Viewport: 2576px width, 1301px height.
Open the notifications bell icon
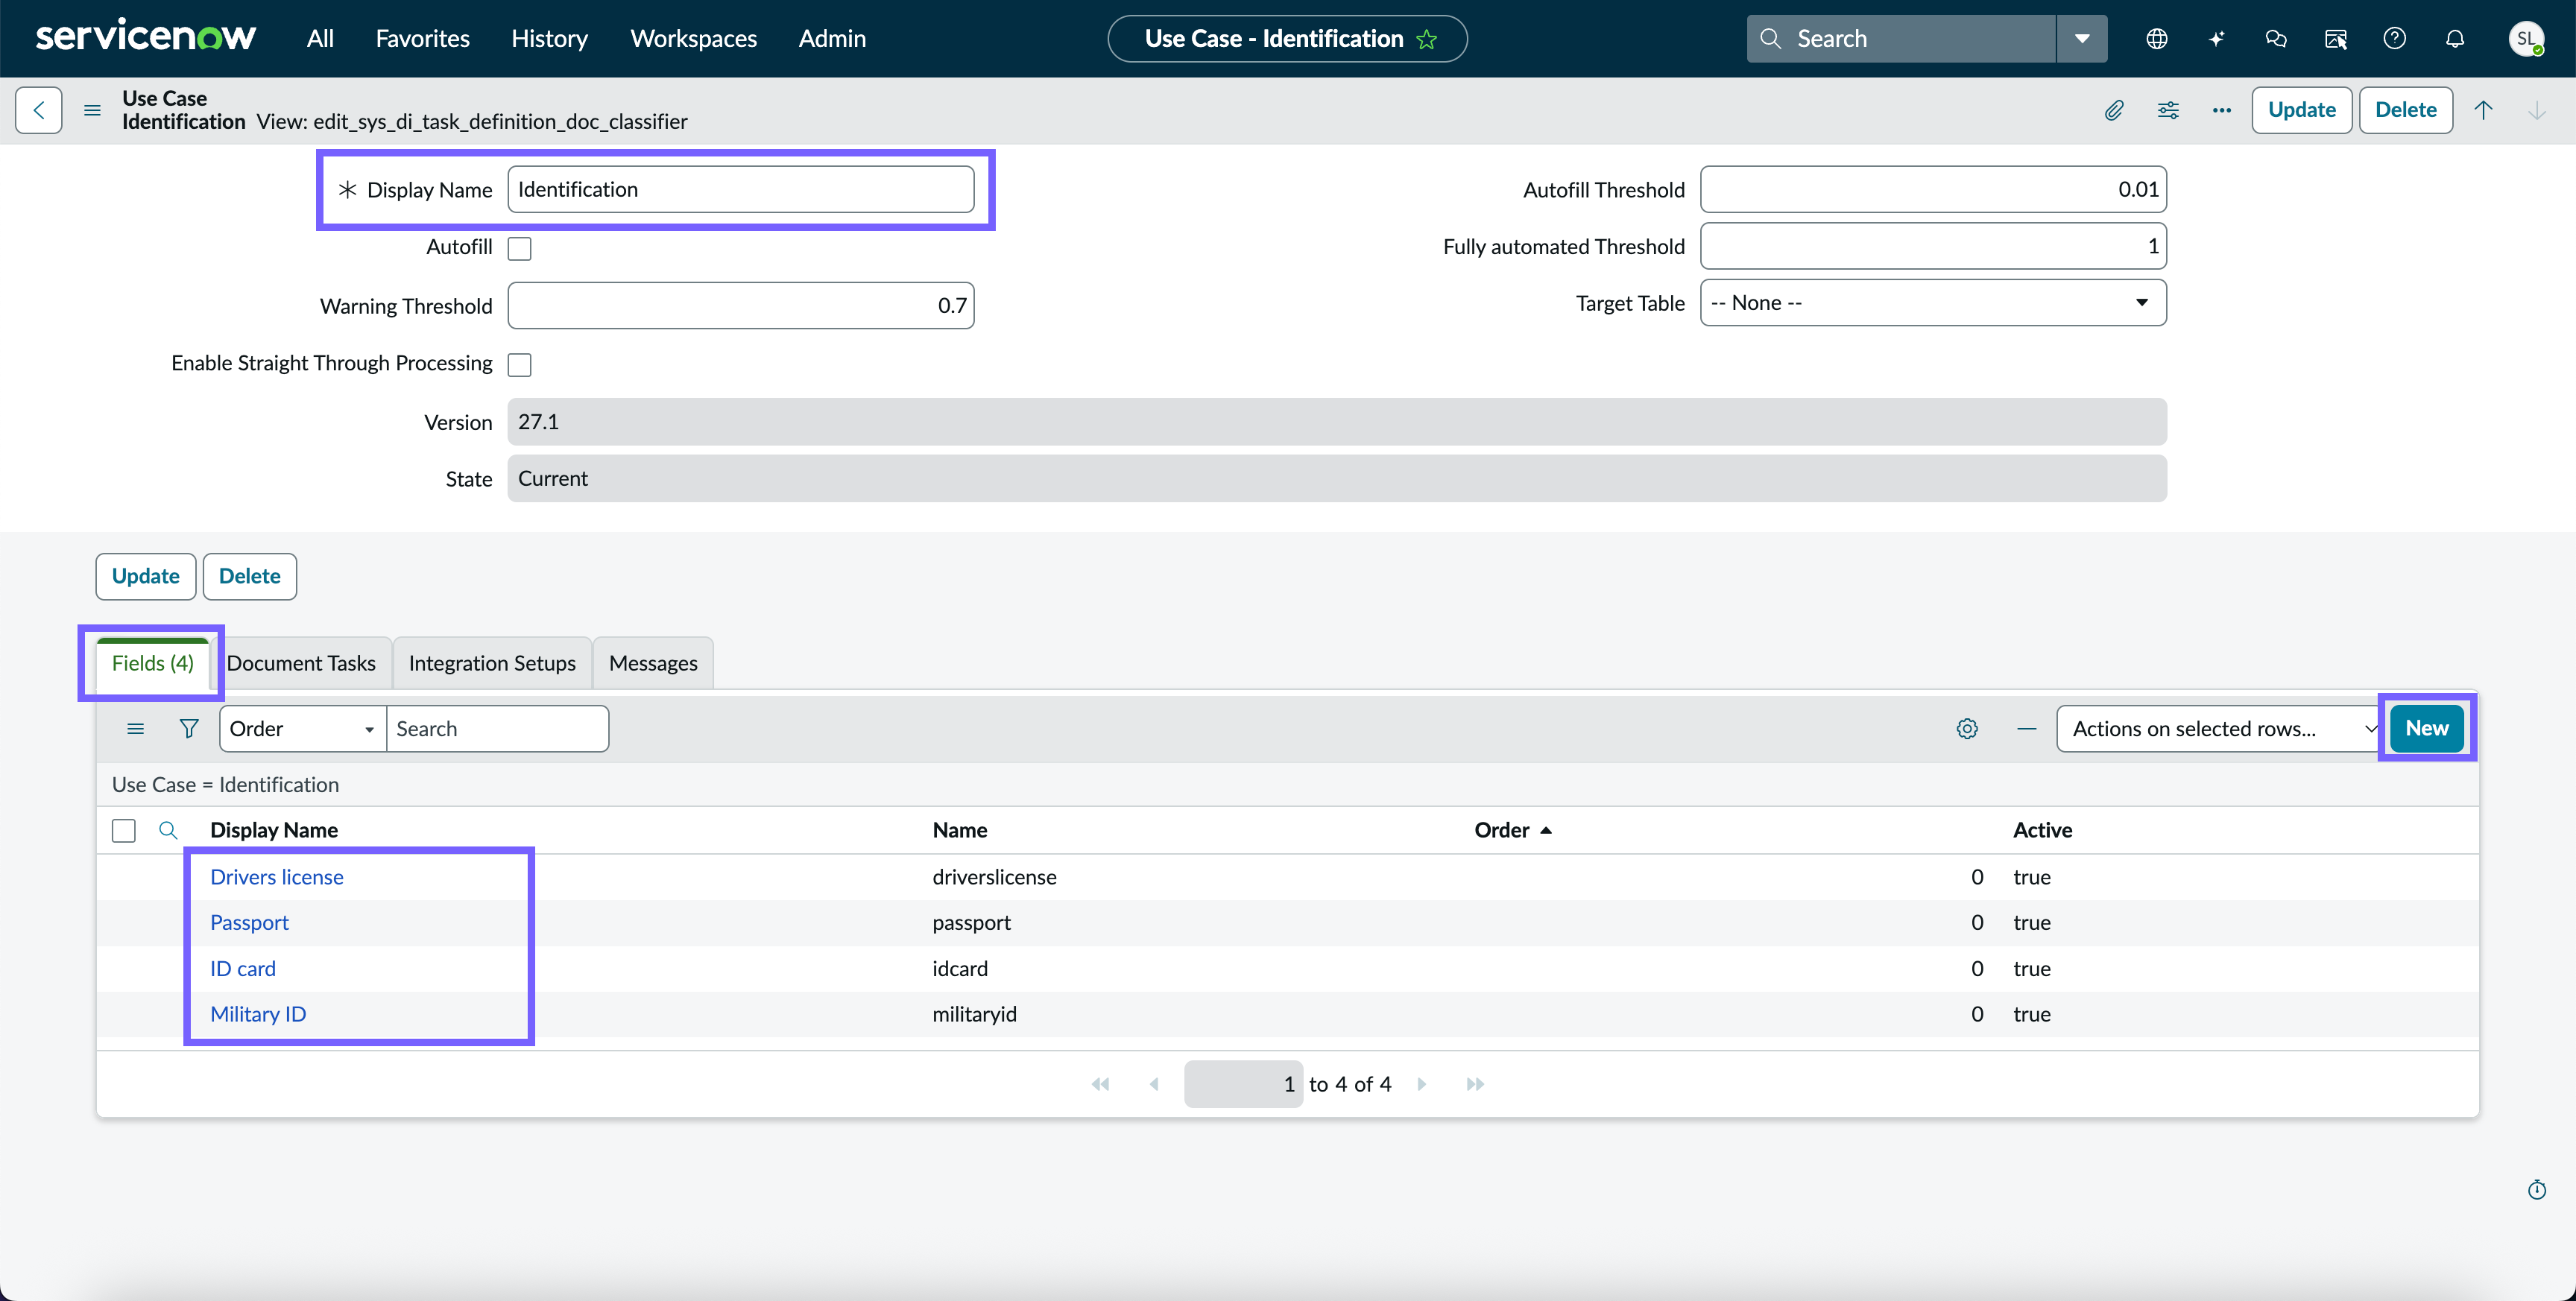[2455, 38]
